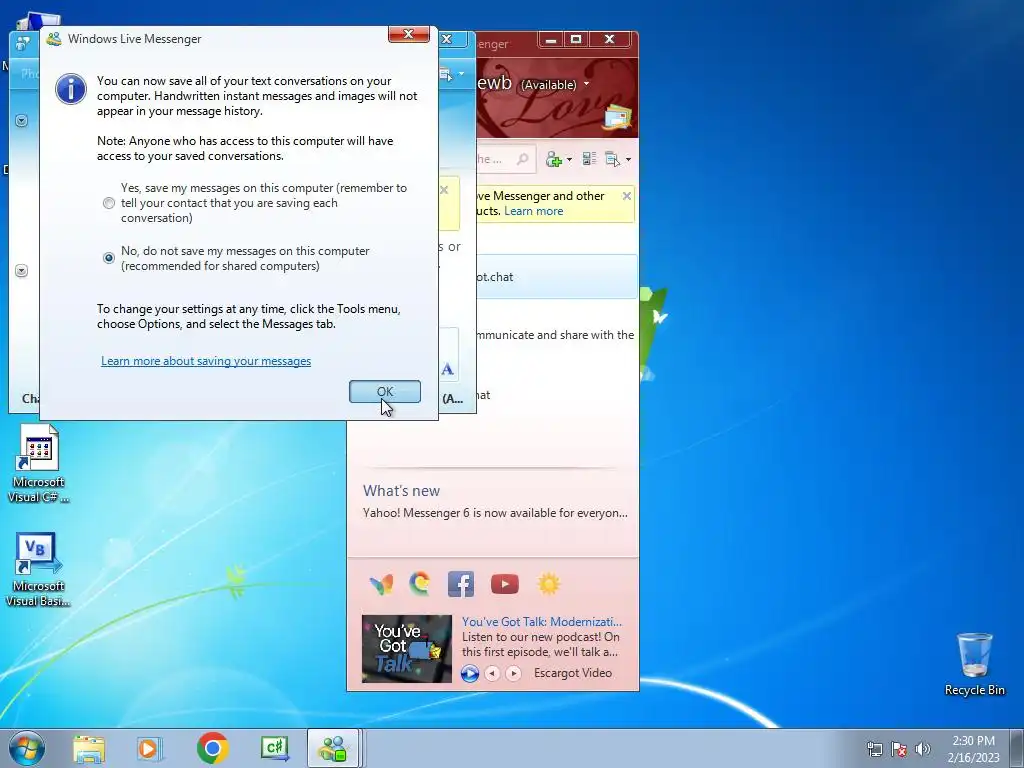The image size is (1024, 768).
Task: Change the contact list layout icon
Action: (x=589, y=159)
